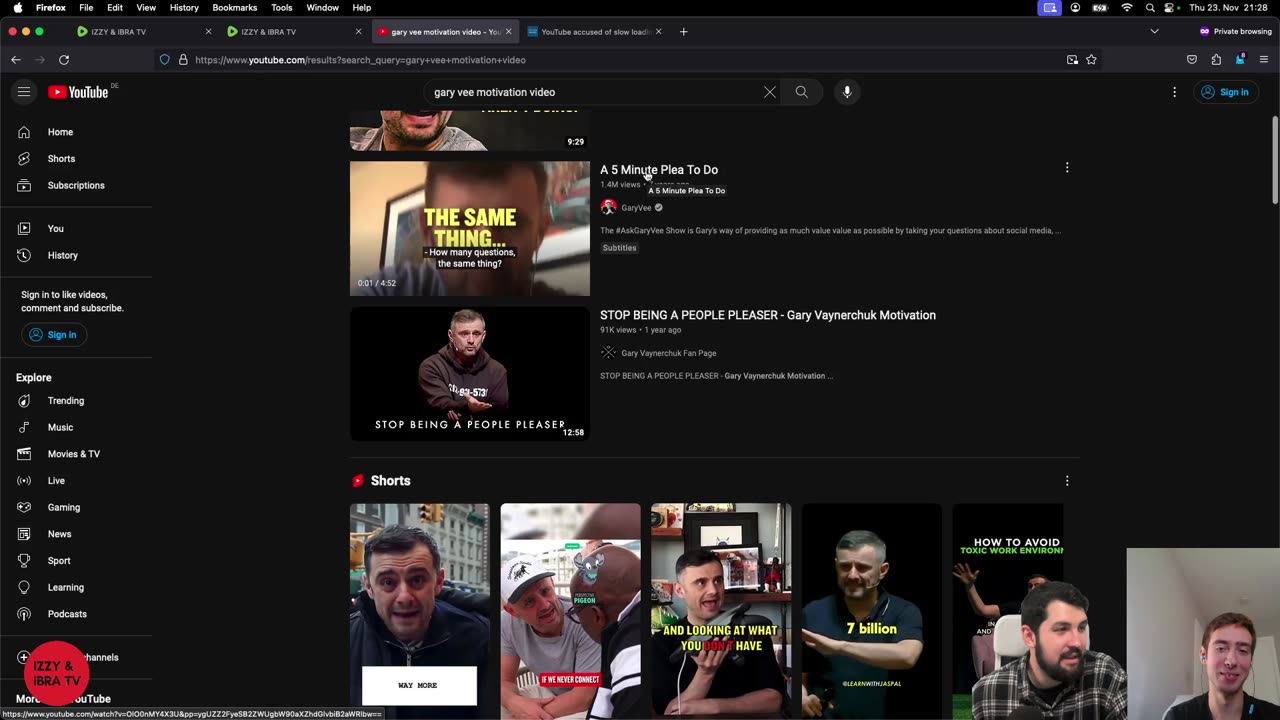Viewport: 1280px width, 720px height.
Task: Click the magnifier search button
Action: coord(801,92)
